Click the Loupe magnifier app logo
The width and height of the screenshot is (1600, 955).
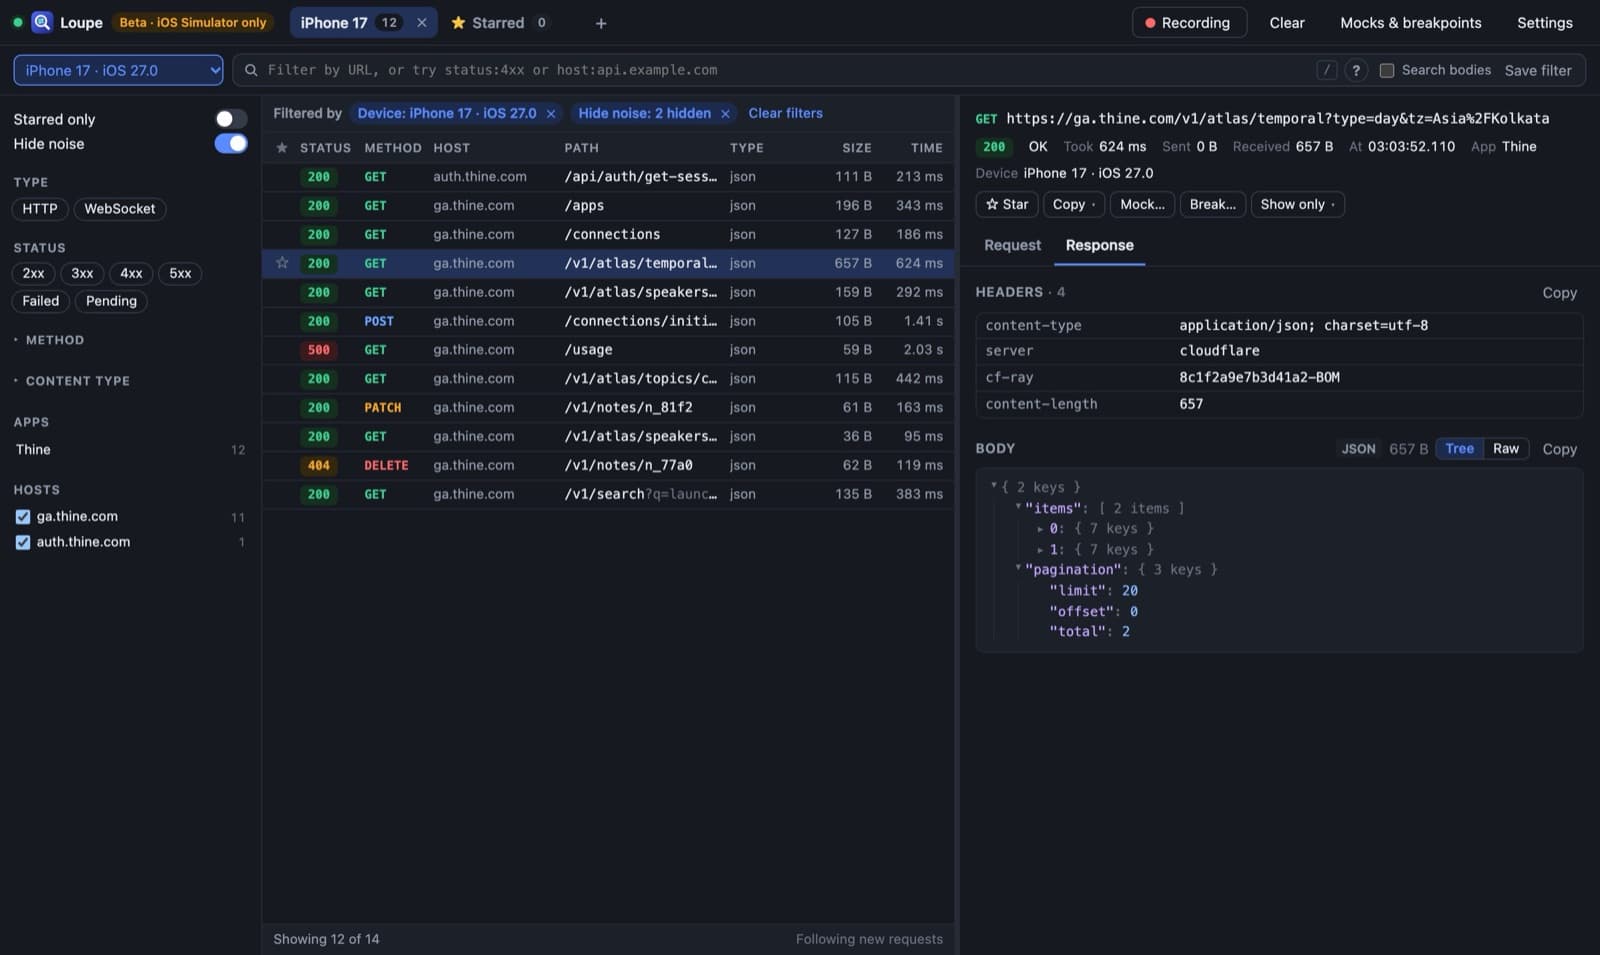[42, 22]
